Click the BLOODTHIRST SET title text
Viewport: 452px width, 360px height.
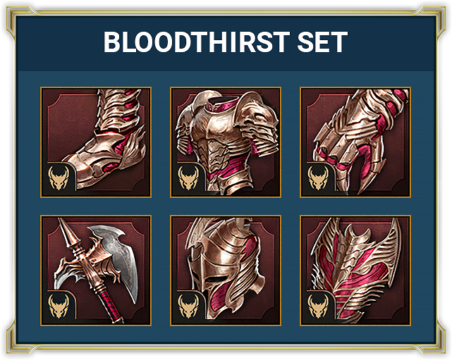pyautogui.click(x=226, y=42)
